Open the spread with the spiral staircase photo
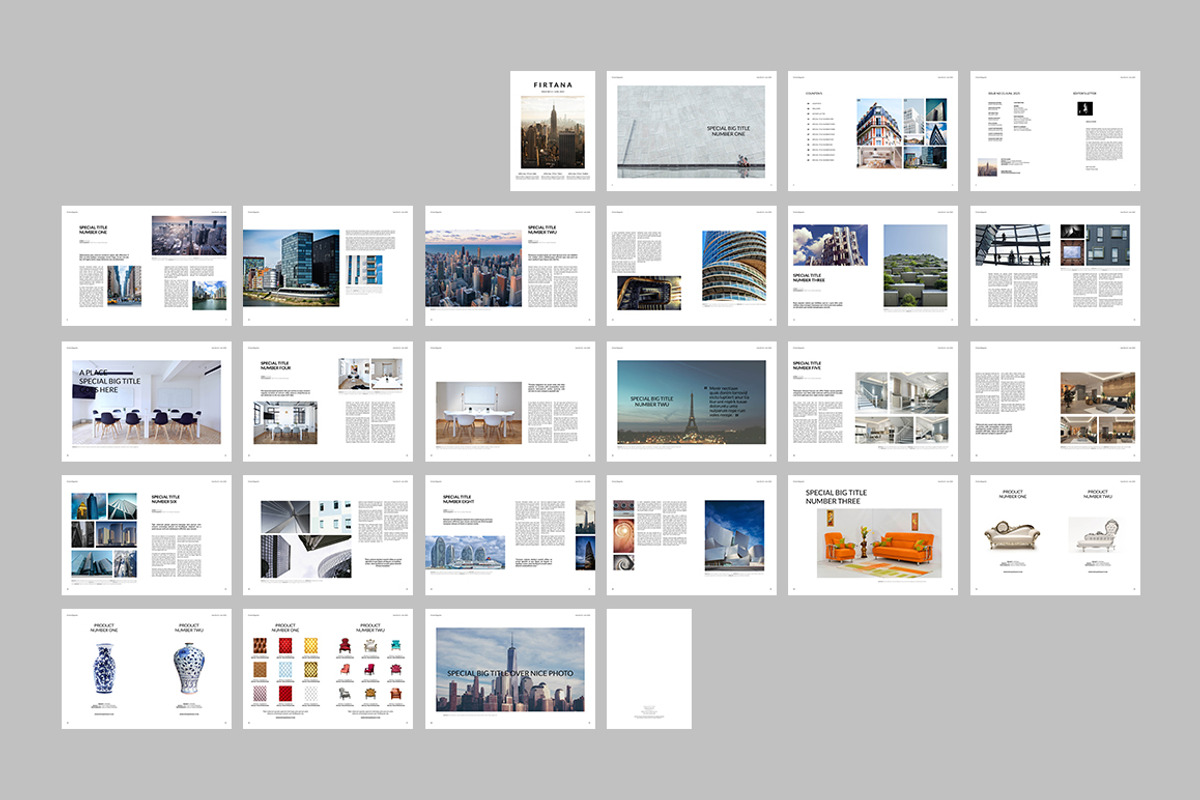Image resolution: width=1200 pixels, height=800 pixels. coord(691,265)
